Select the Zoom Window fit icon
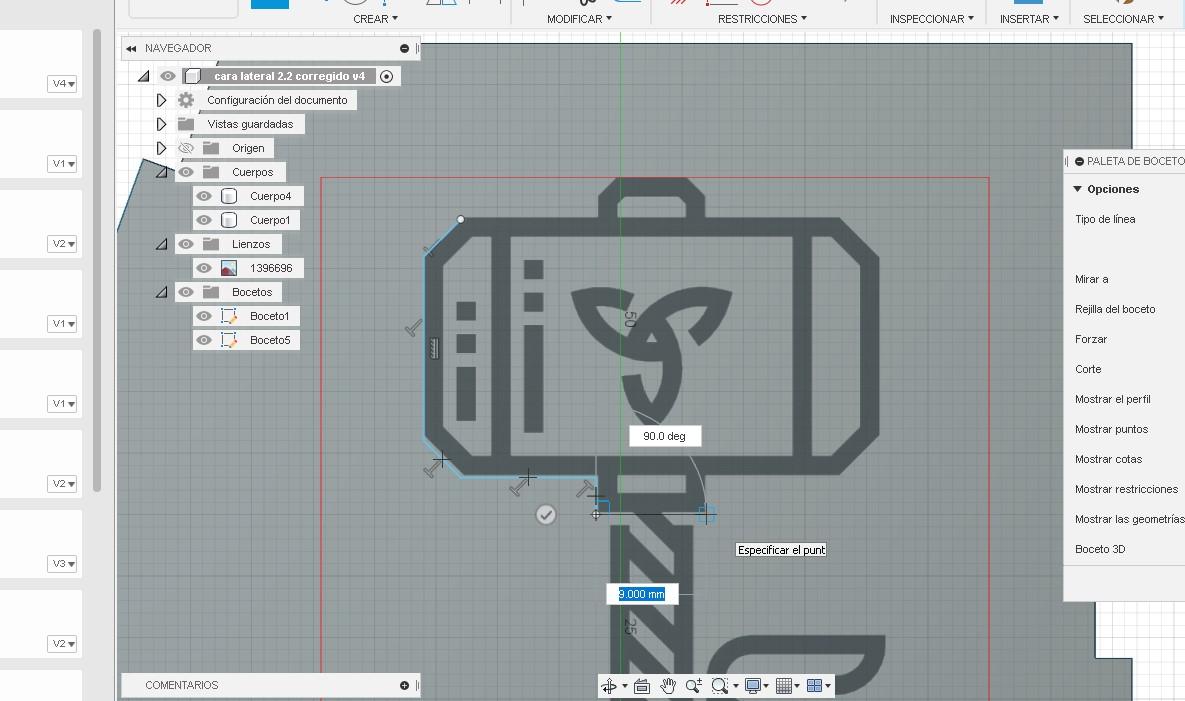1185x701 pixels. 719,686
